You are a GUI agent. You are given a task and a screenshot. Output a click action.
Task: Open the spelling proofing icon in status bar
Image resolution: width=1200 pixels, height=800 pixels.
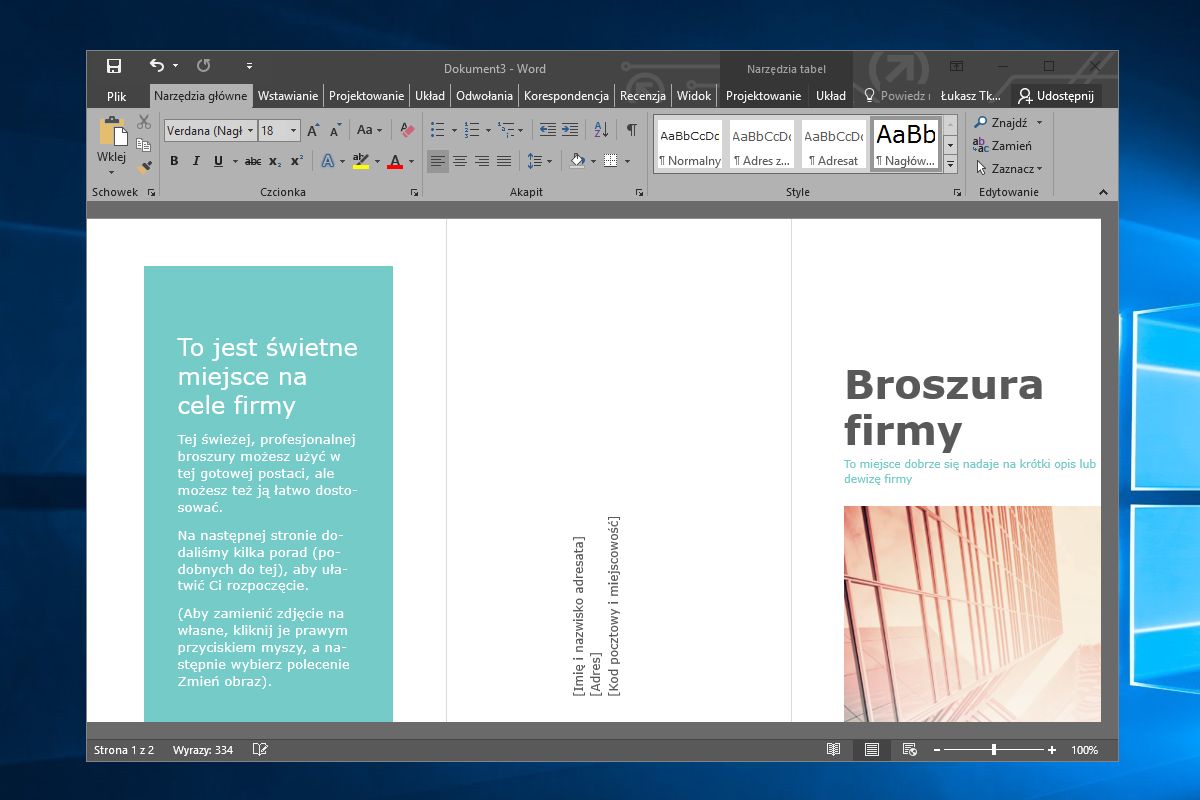click(x=260, y=749)
